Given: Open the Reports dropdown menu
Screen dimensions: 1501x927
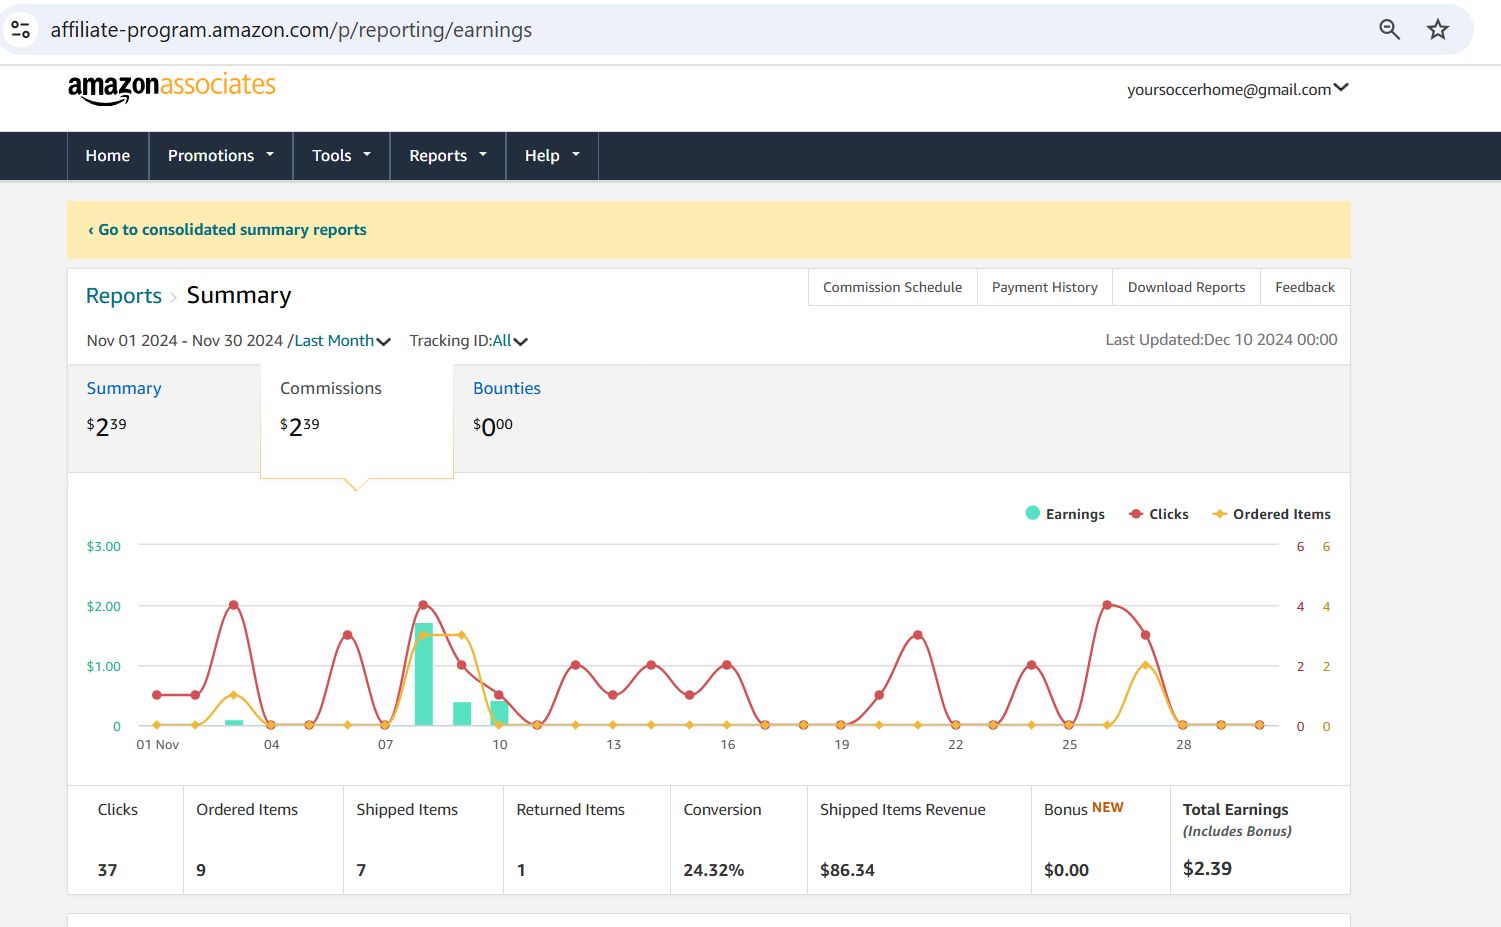Looking at the screenshot, I should tap(448, 156).
